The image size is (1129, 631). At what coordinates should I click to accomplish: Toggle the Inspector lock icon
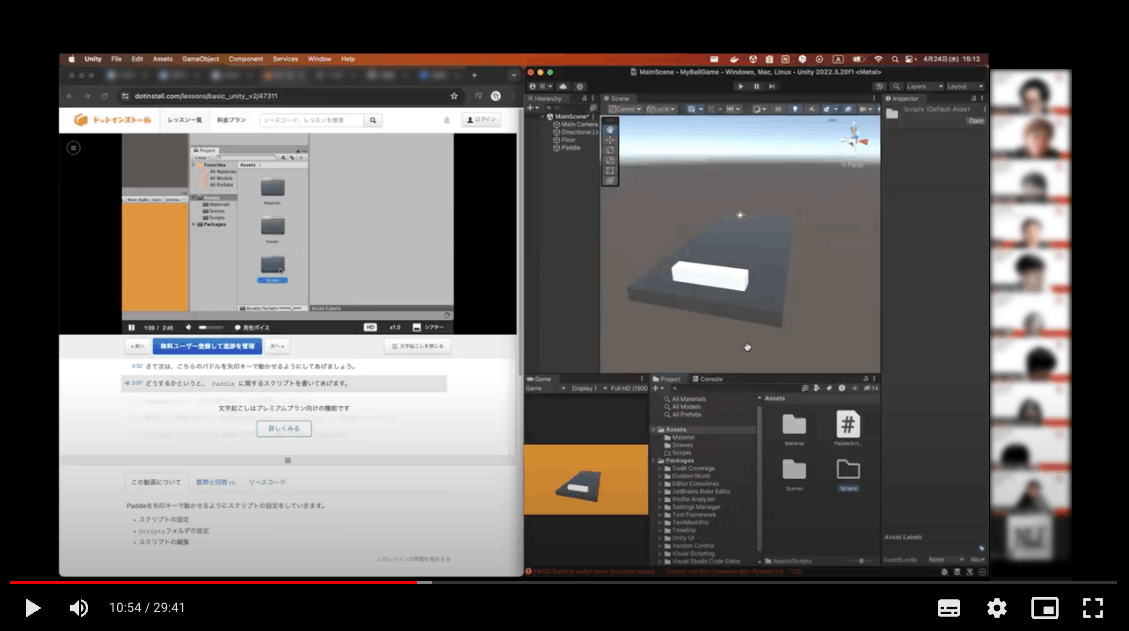(x=973, y=99)
